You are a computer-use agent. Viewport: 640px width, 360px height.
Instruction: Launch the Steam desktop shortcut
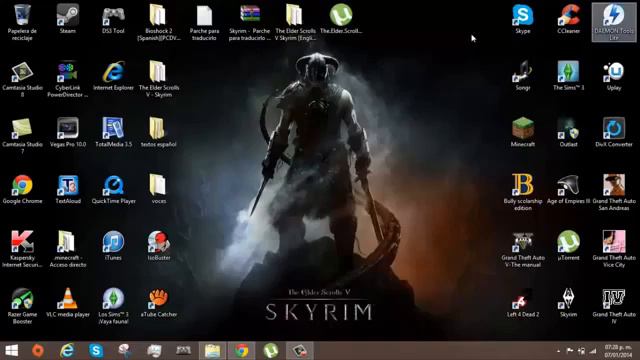pos(68,19)
